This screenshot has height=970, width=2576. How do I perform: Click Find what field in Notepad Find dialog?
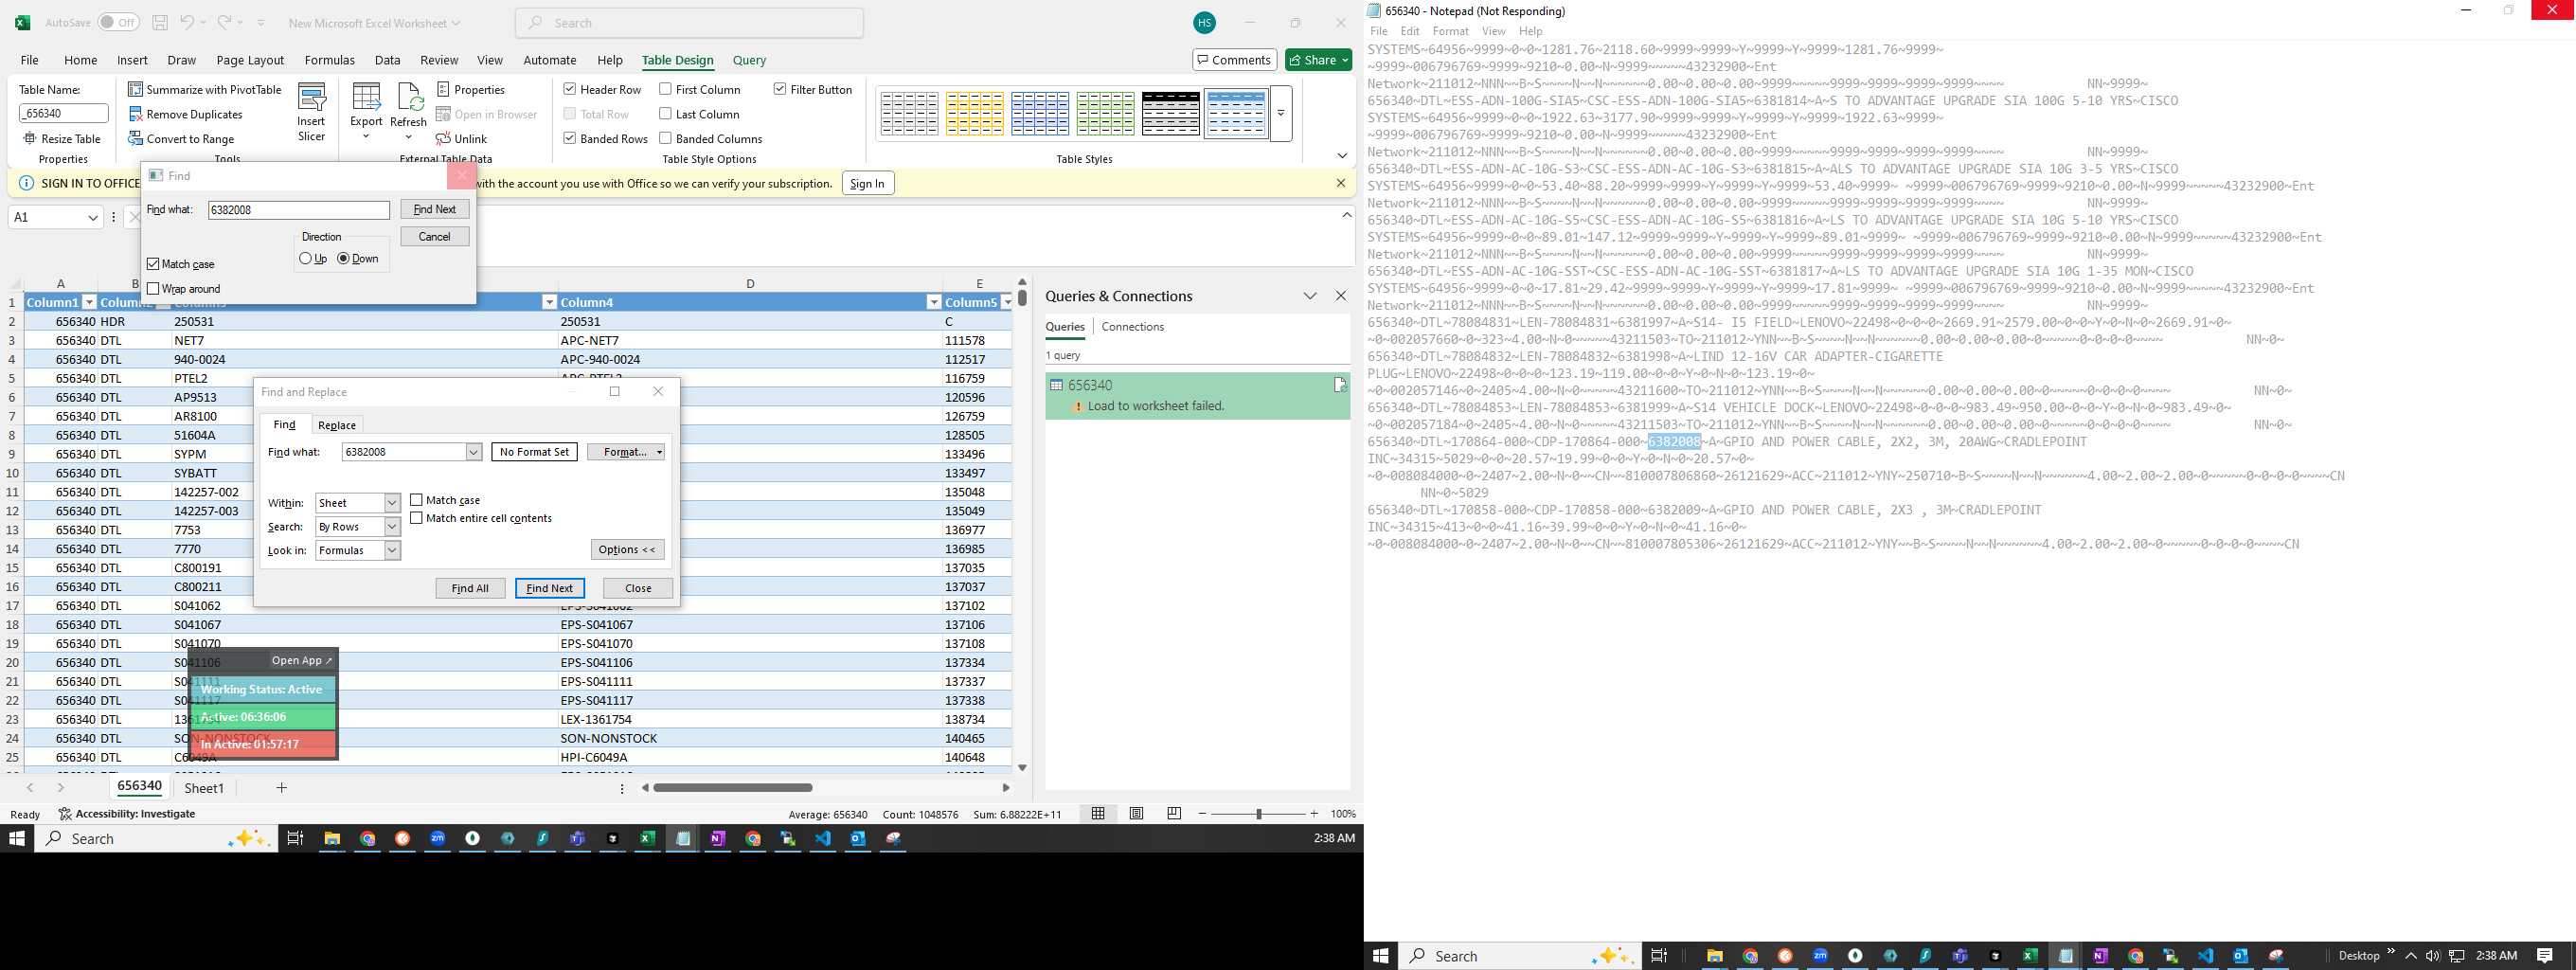(x=299, y=210)
